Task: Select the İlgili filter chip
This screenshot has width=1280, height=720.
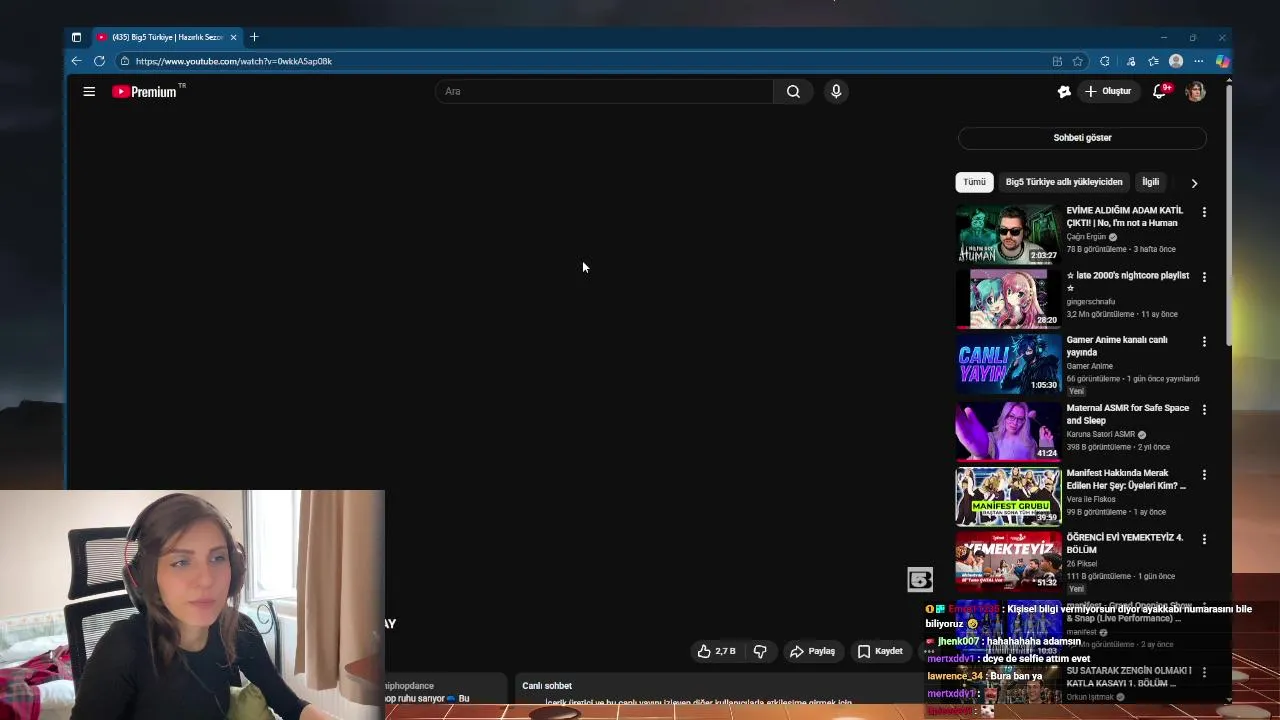Action: point(1151,182)
